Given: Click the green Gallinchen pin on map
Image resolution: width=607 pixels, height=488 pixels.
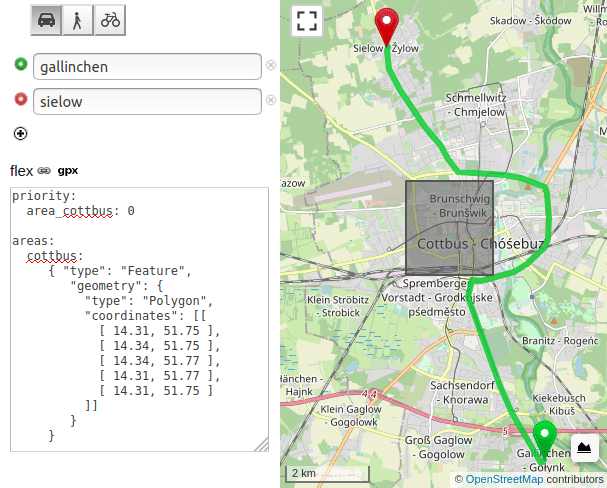Looking at the screenshot, I should (544, 437).
